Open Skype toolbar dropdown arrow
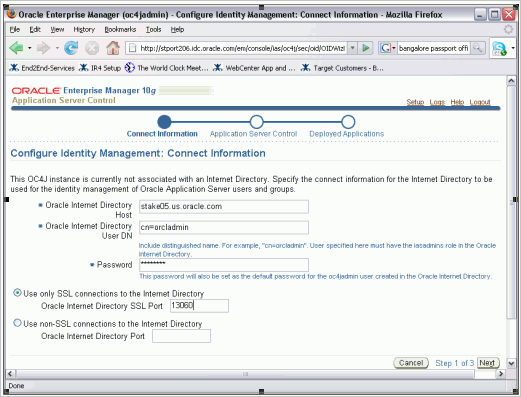The image size is (521, 397). tap(513, 48)
